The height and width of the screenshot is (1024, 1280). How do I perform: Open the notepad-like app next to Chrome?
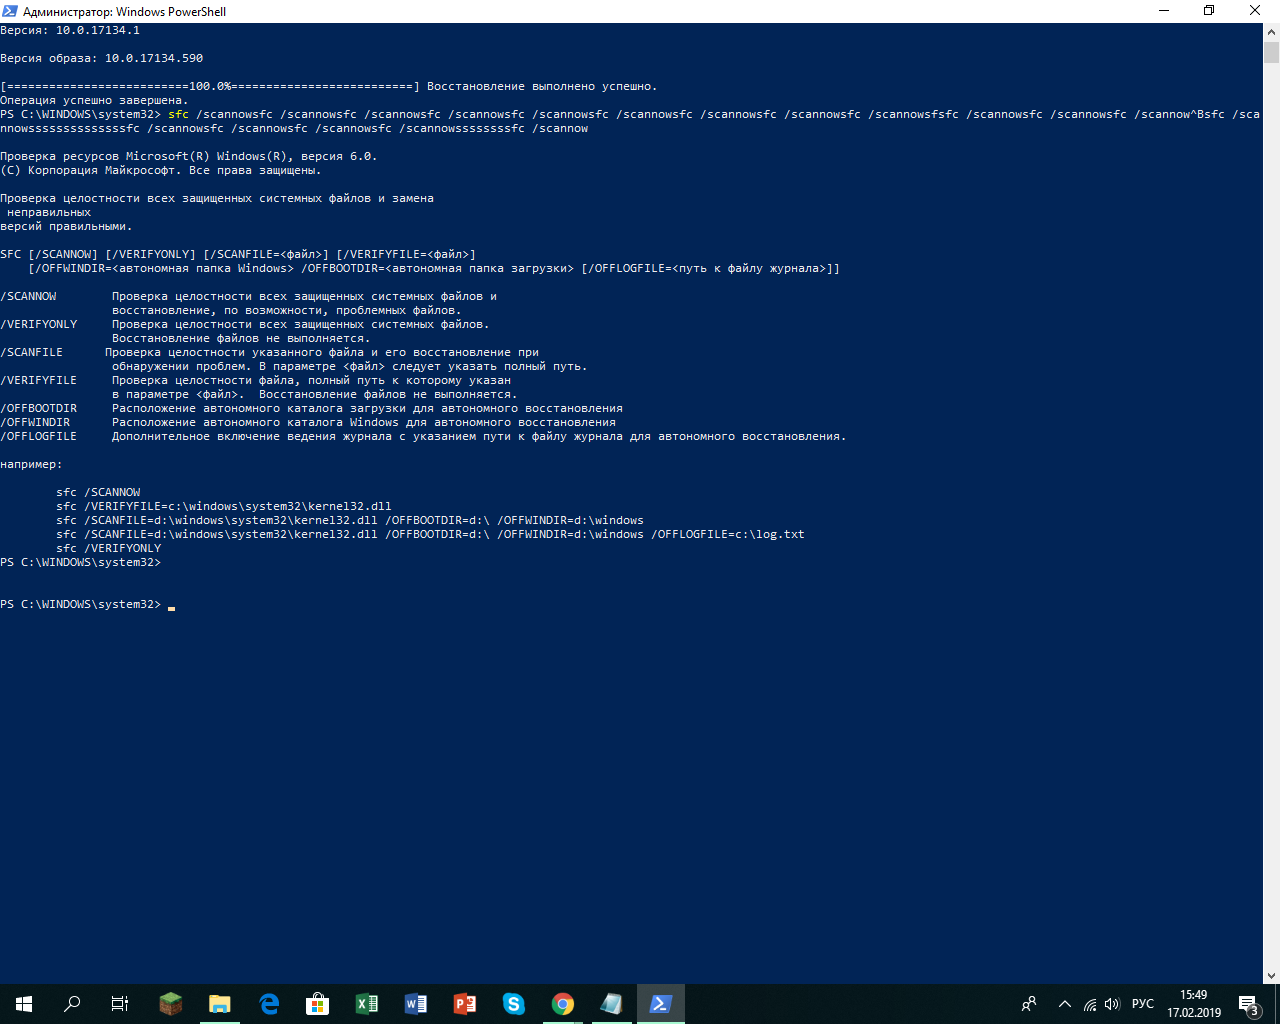(x=612, y=1004)
